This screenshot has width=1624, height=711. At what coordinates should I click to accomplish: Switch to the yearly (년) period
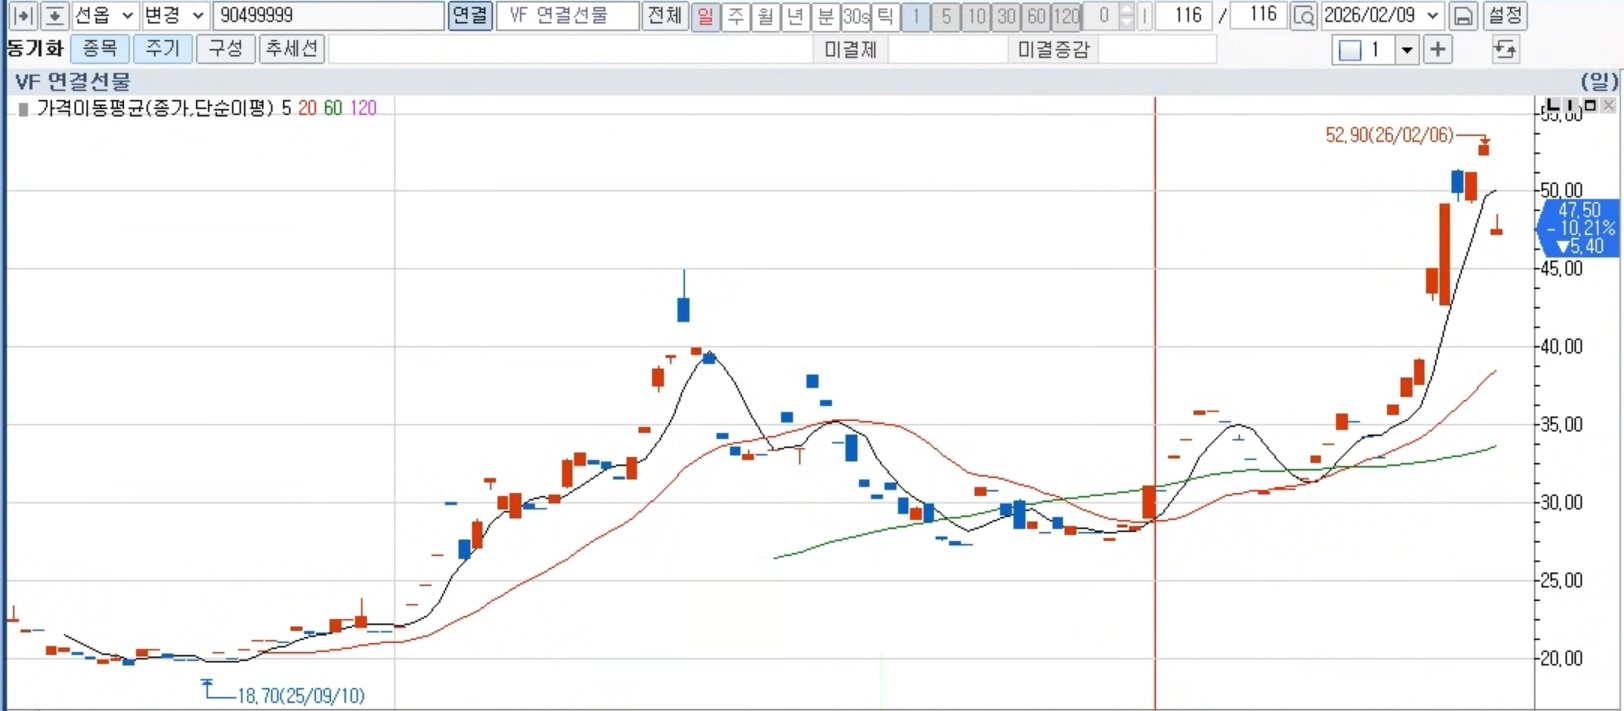[796, 16]
